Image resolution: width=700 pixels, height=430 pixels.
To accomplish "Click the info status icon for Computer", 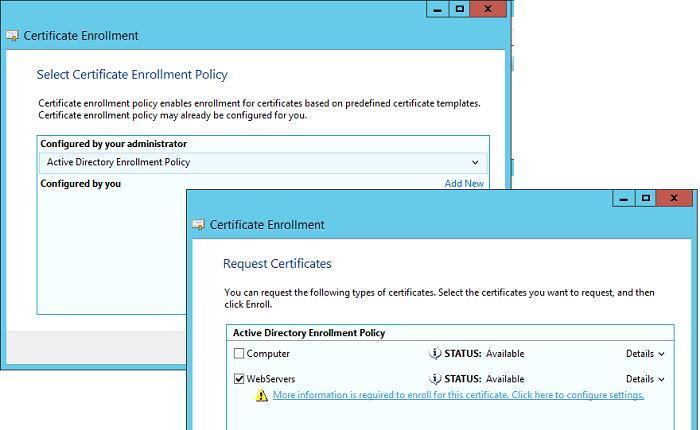I will (434, 353).
